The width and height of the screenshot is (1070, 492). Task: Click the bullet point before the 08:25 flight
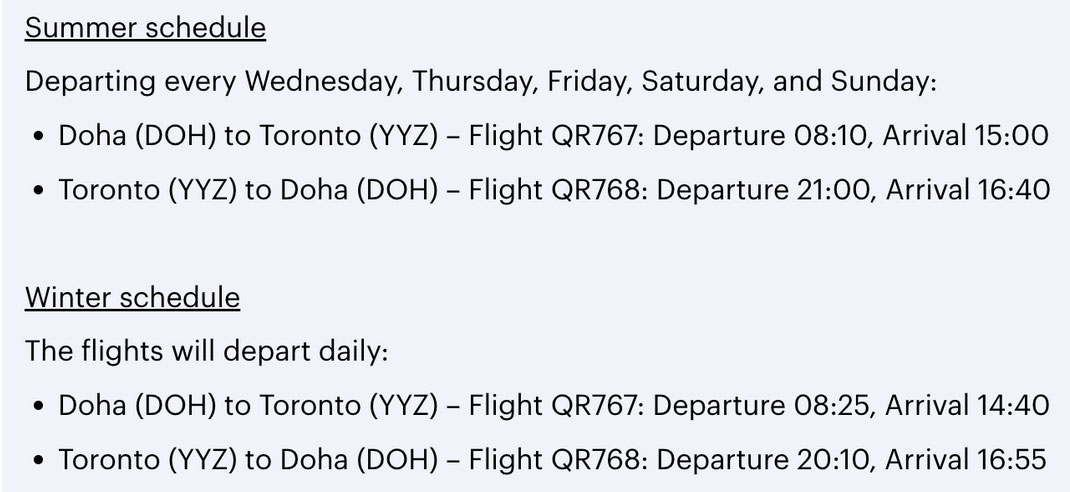[38, 407]
